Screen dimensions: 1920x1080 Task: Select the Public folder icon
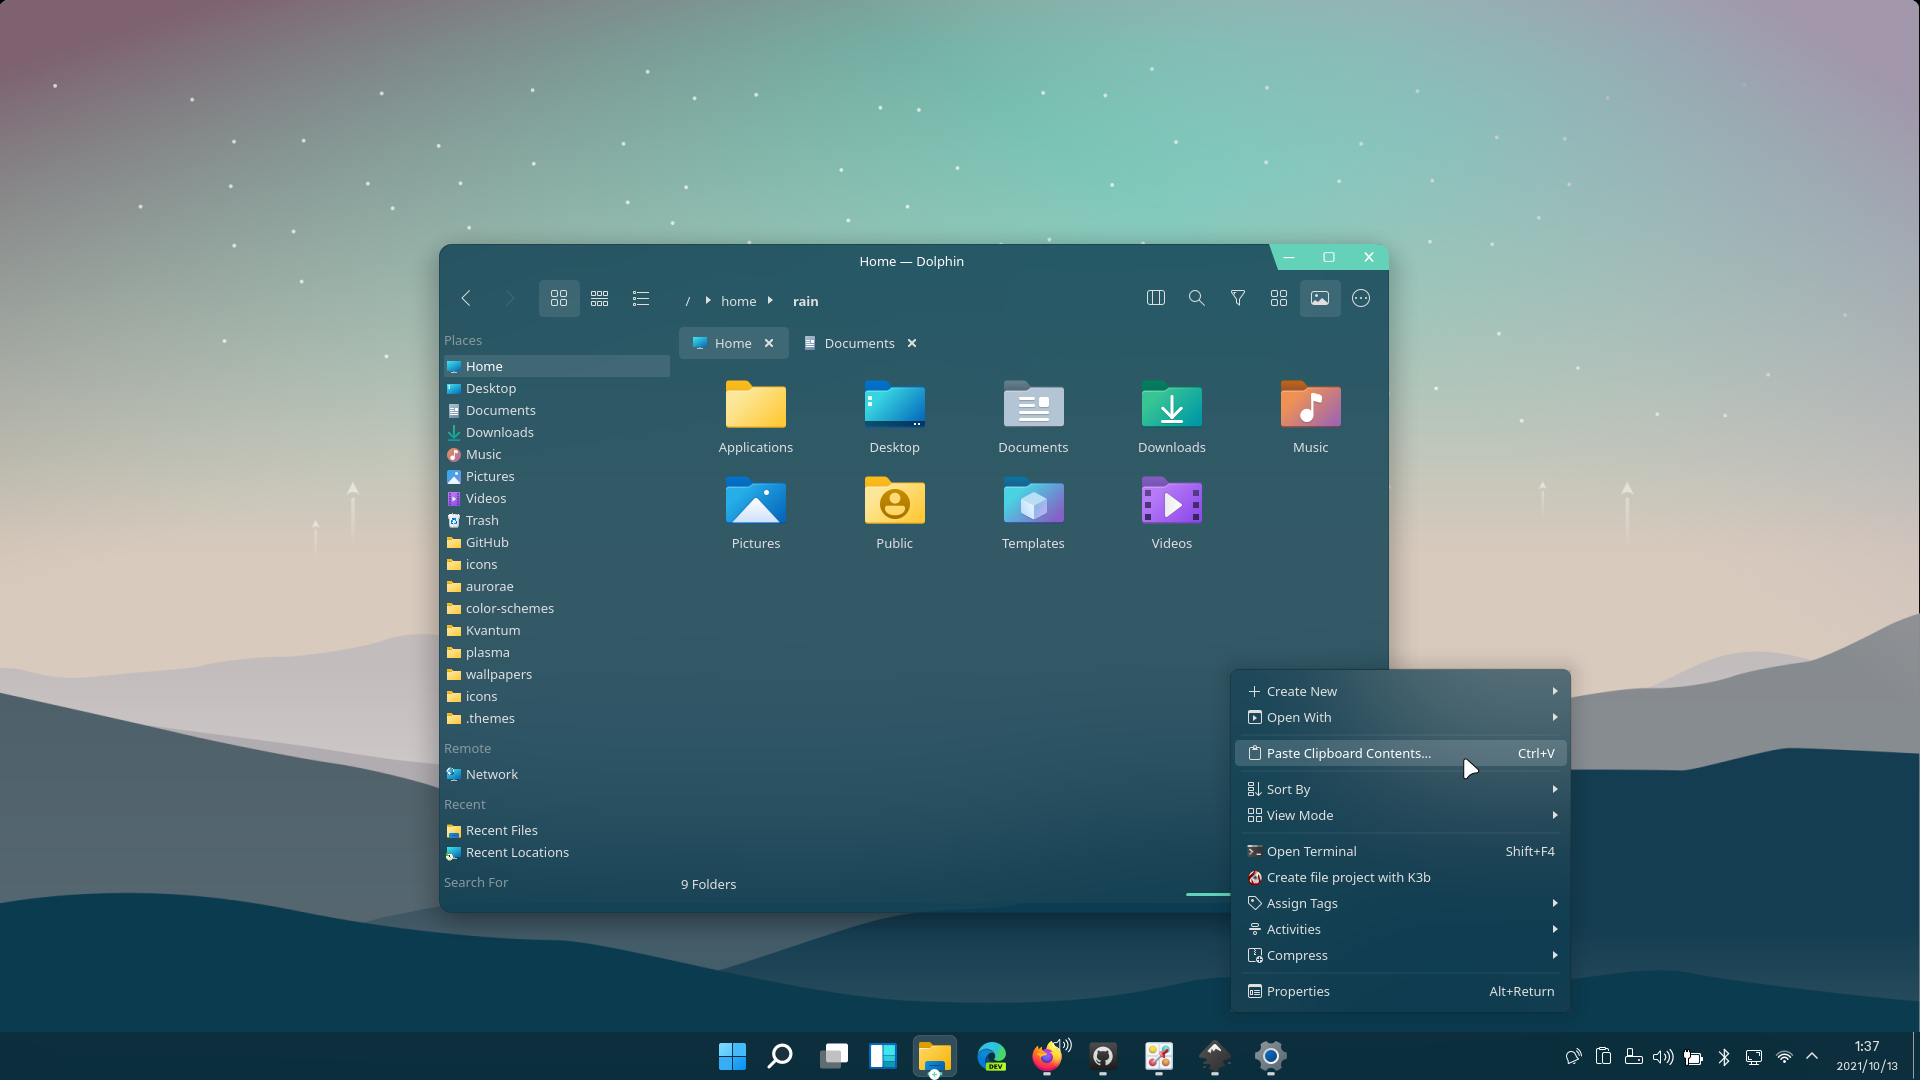(x=895, y=501)
